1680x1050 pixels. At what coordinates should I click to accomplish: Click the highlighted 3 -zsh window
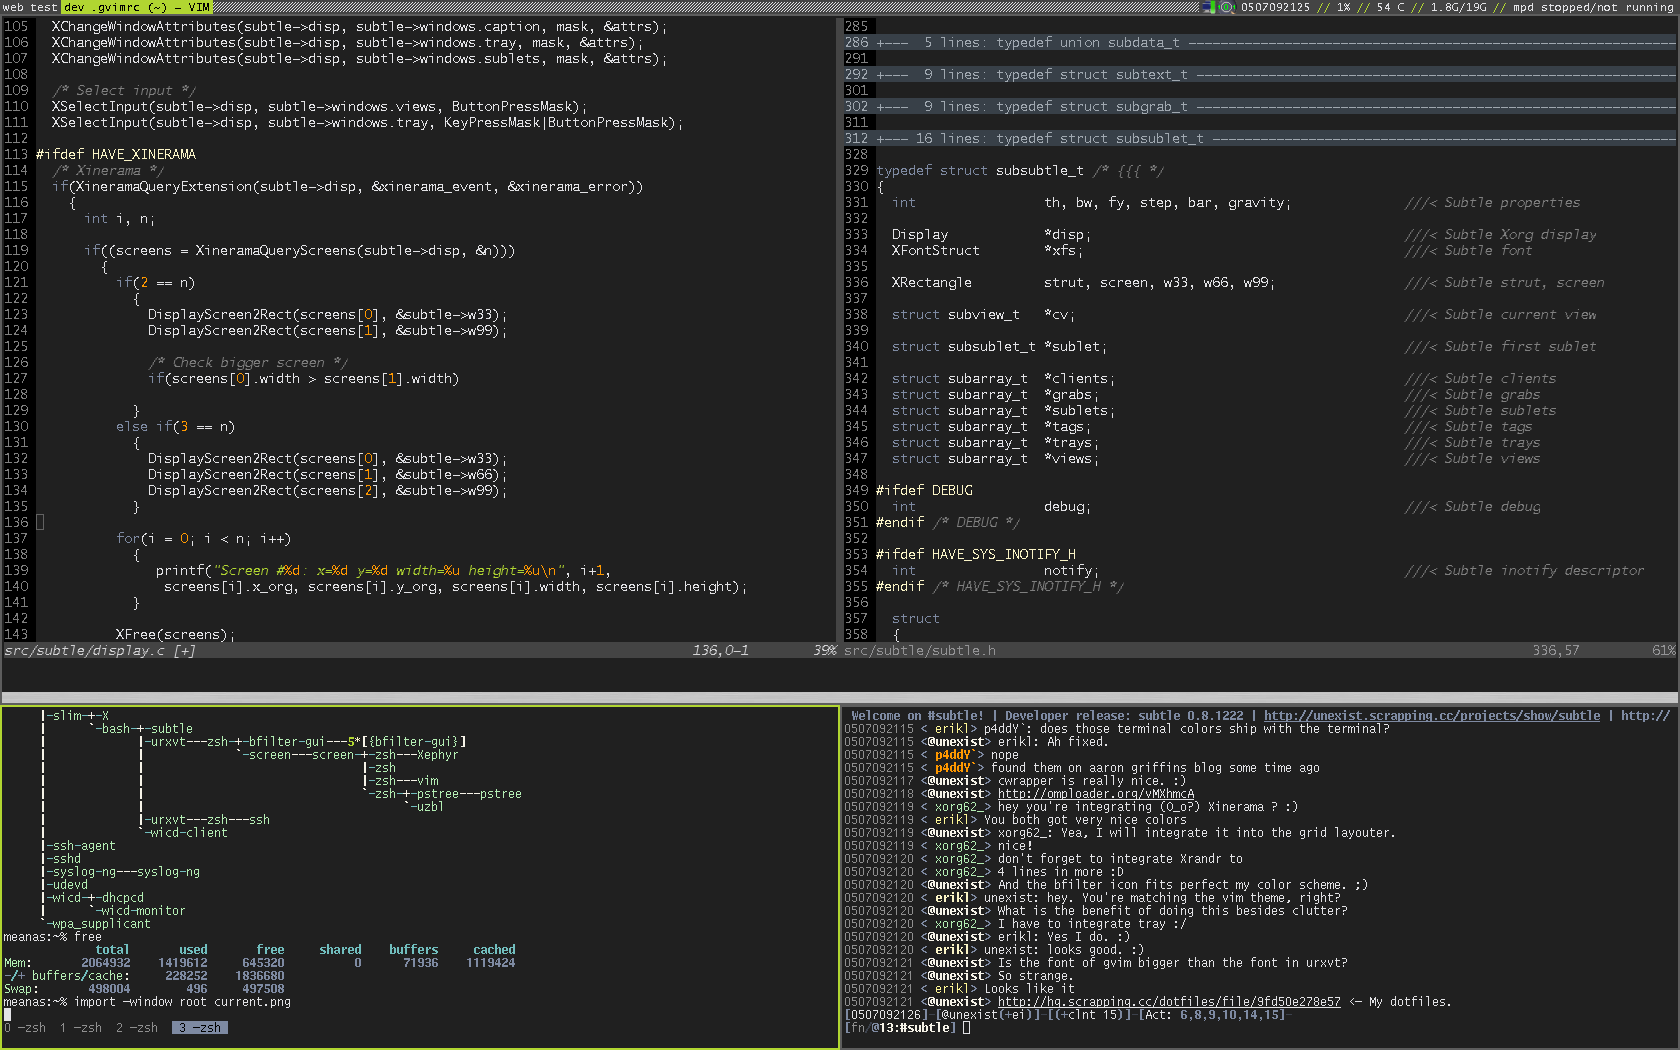click(x=200, y=1028)
